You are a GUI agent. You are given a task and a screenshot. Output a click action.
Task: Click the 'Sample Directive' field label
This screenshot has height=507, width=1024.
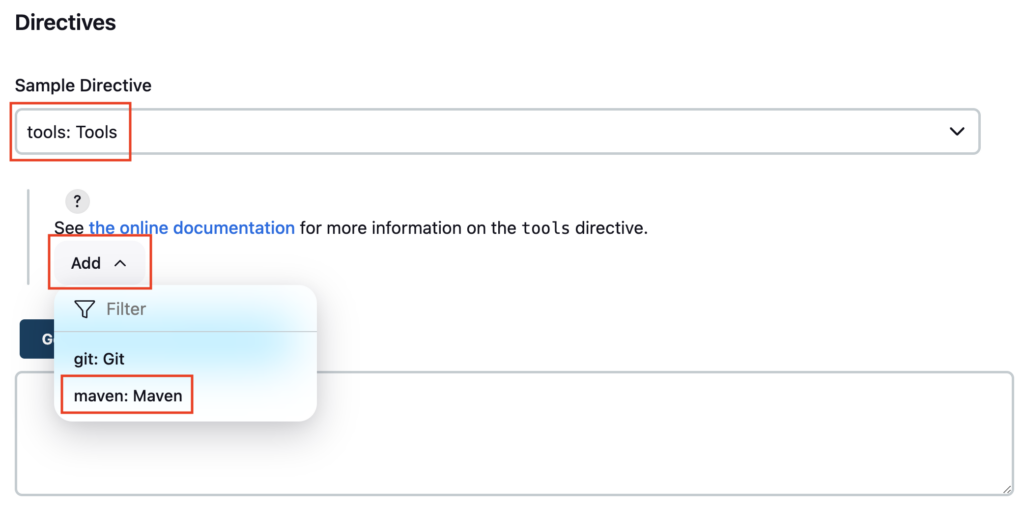click(83, 86)
